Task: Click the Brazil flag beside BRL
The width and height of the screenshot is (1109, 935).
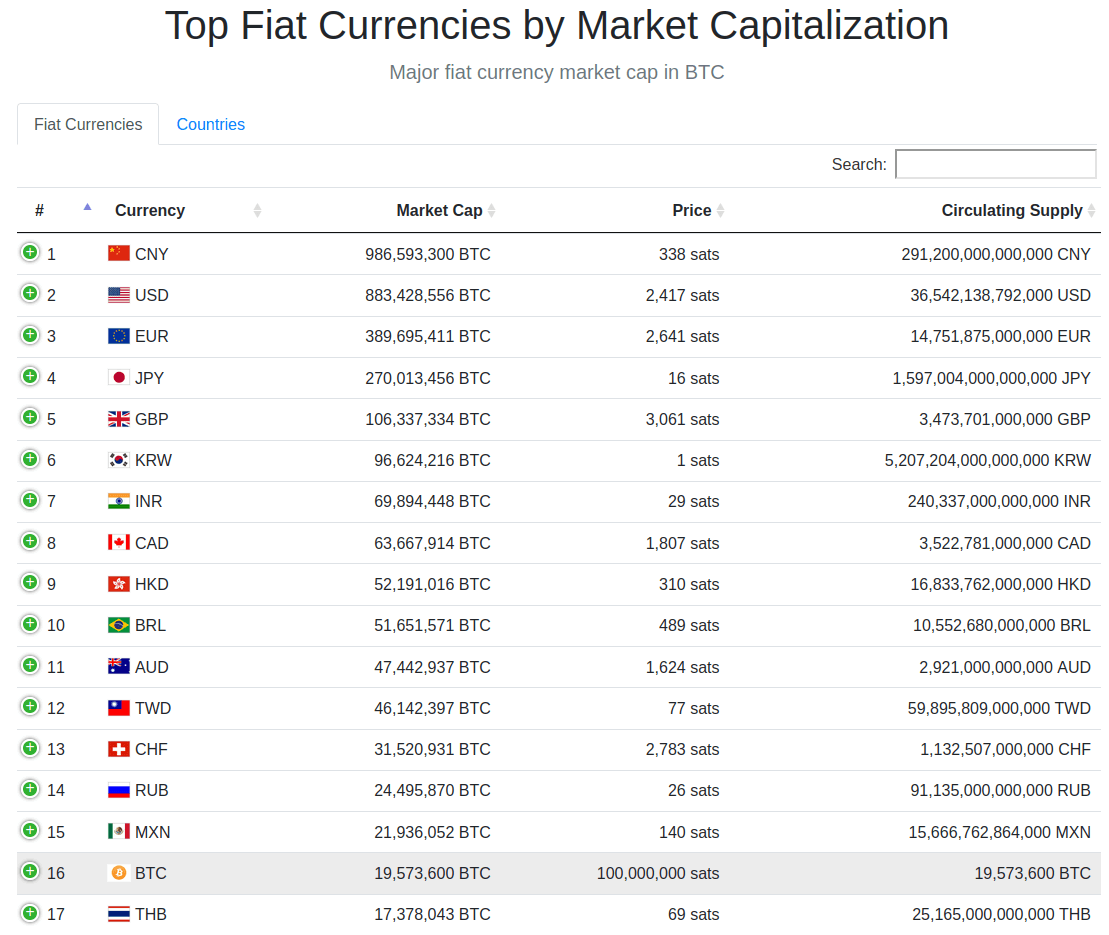Action: tap(119, 625)
